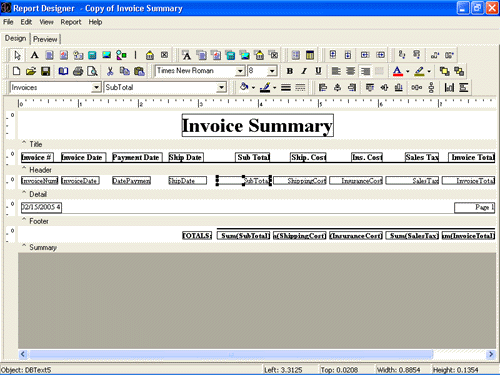Select the TOTALS: label in Summary band
The height and width of the screenshot is (375, 500).
pyautogui.click(x=197, y=236)
